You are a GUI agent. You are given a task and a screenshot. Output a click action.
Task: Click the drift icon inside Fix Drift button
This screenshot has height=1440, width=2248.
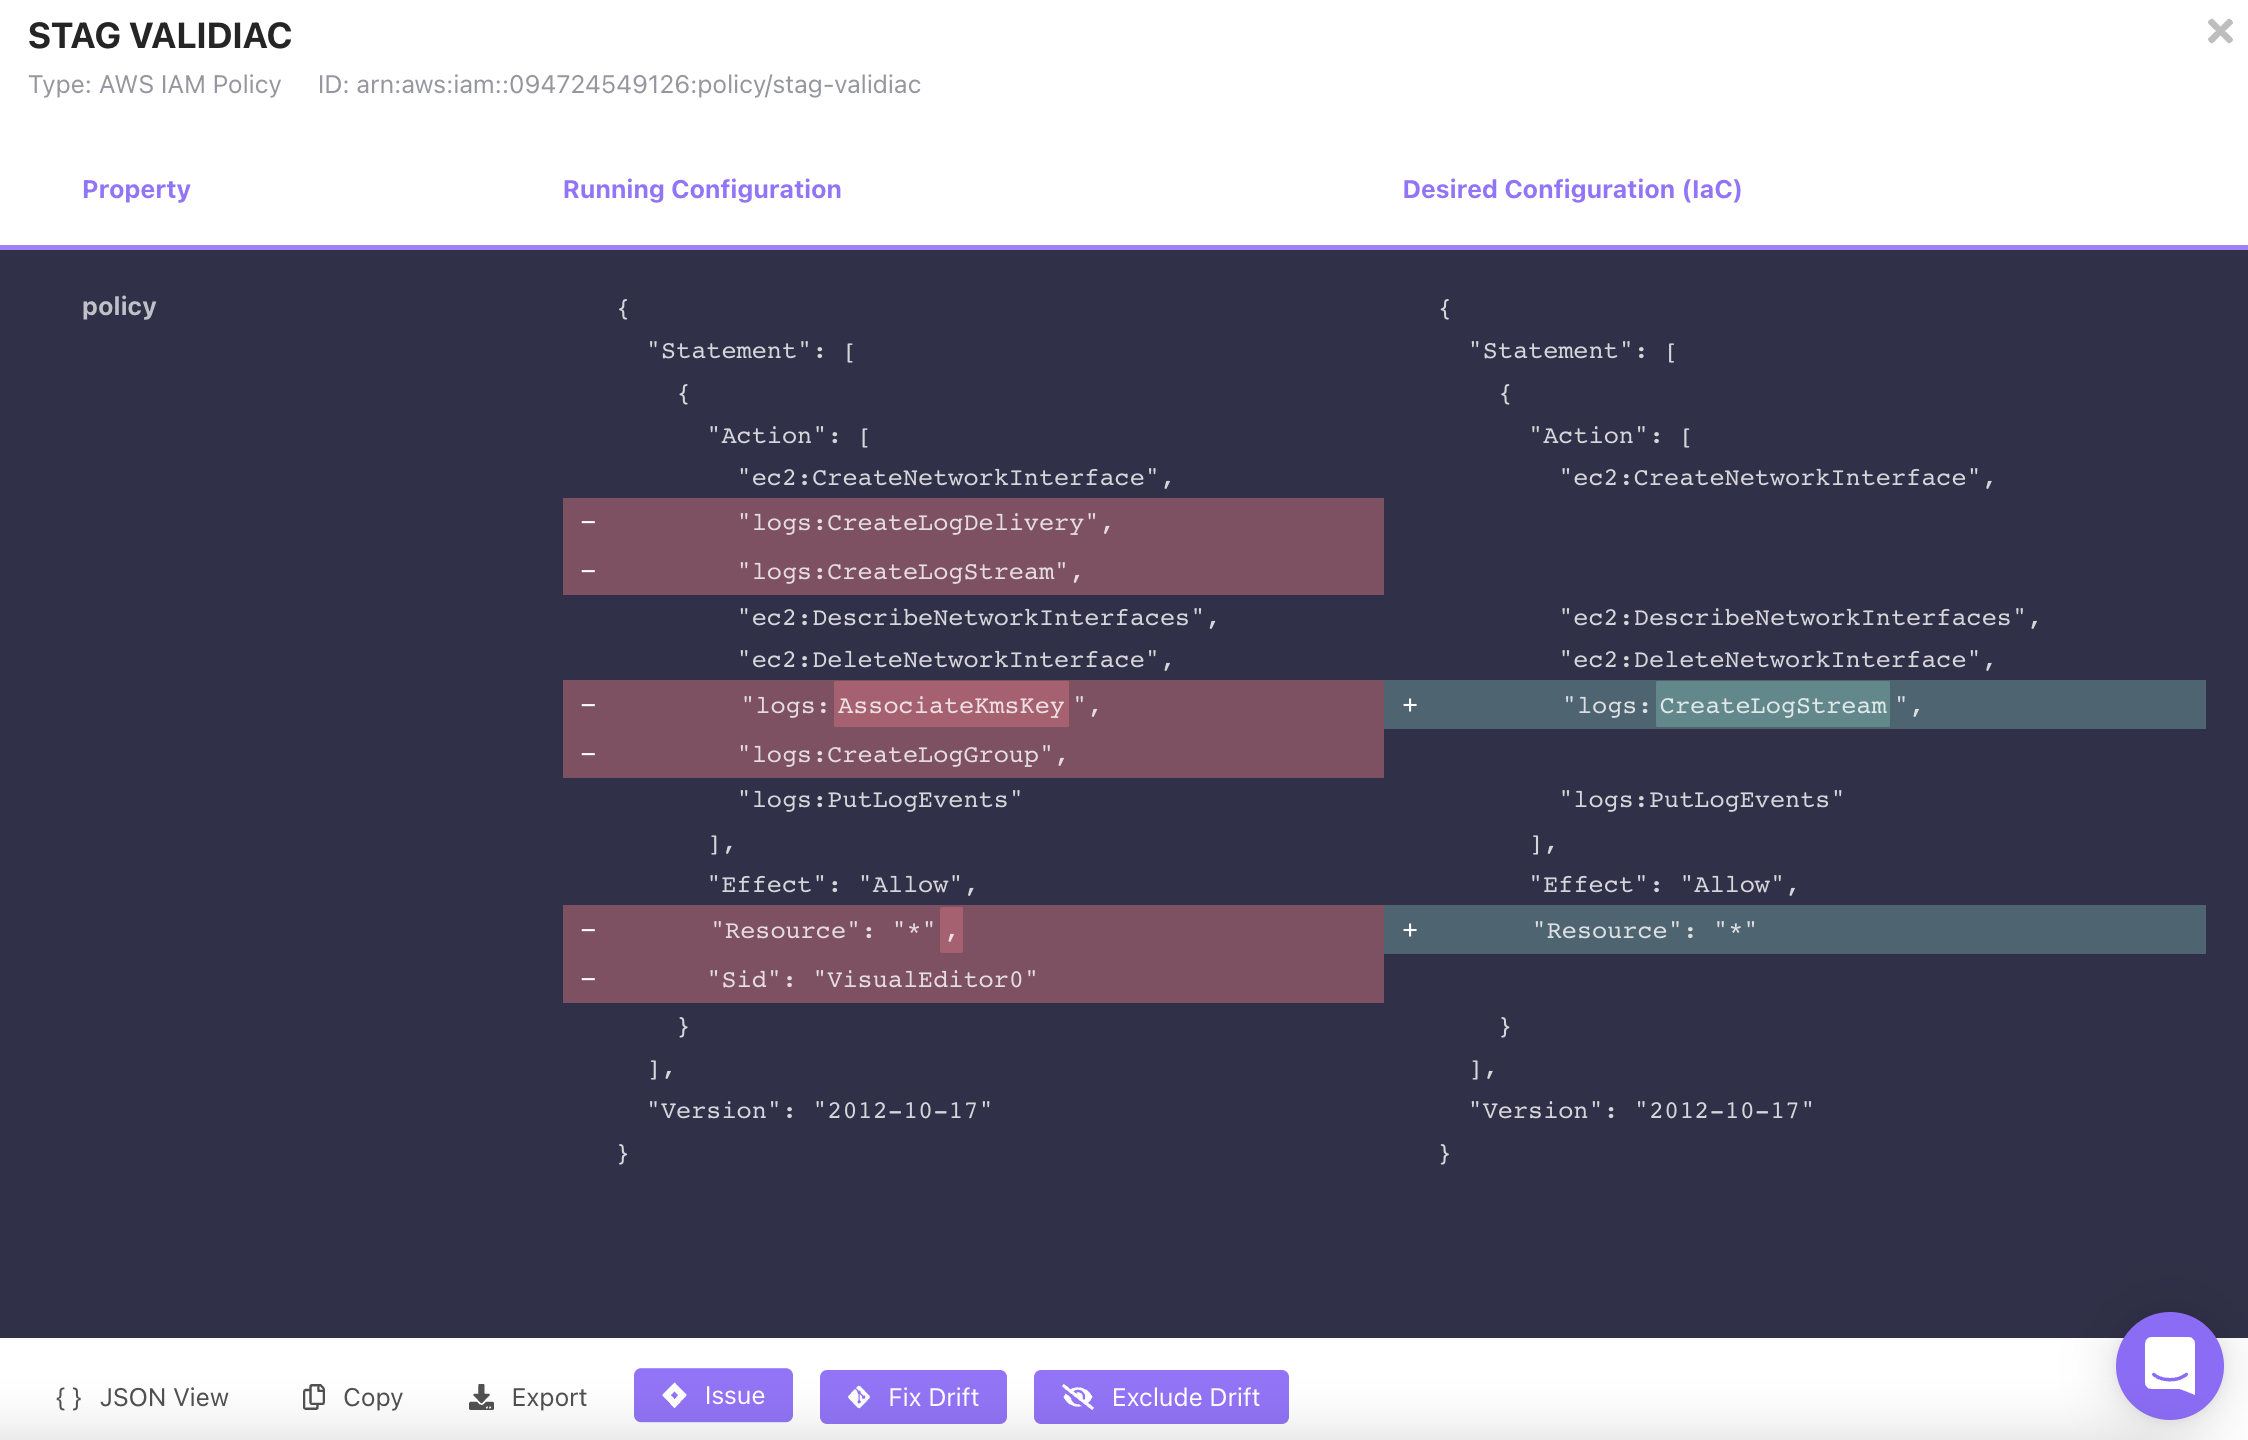click(860, 1396)
